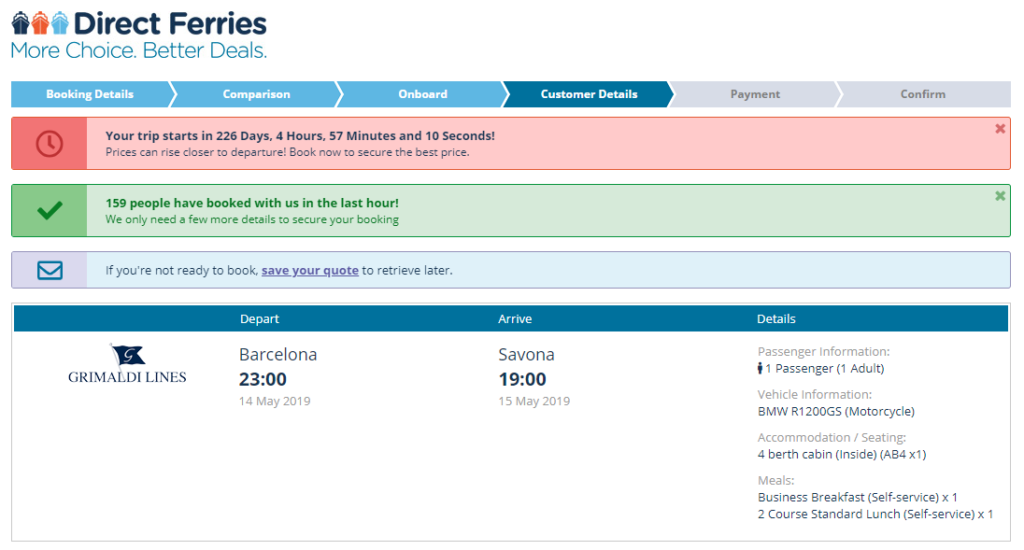Image resolution: width=1024 pixels, height=550 pixels.
Task: Select the Customer Details step
Action: (589, 94)
